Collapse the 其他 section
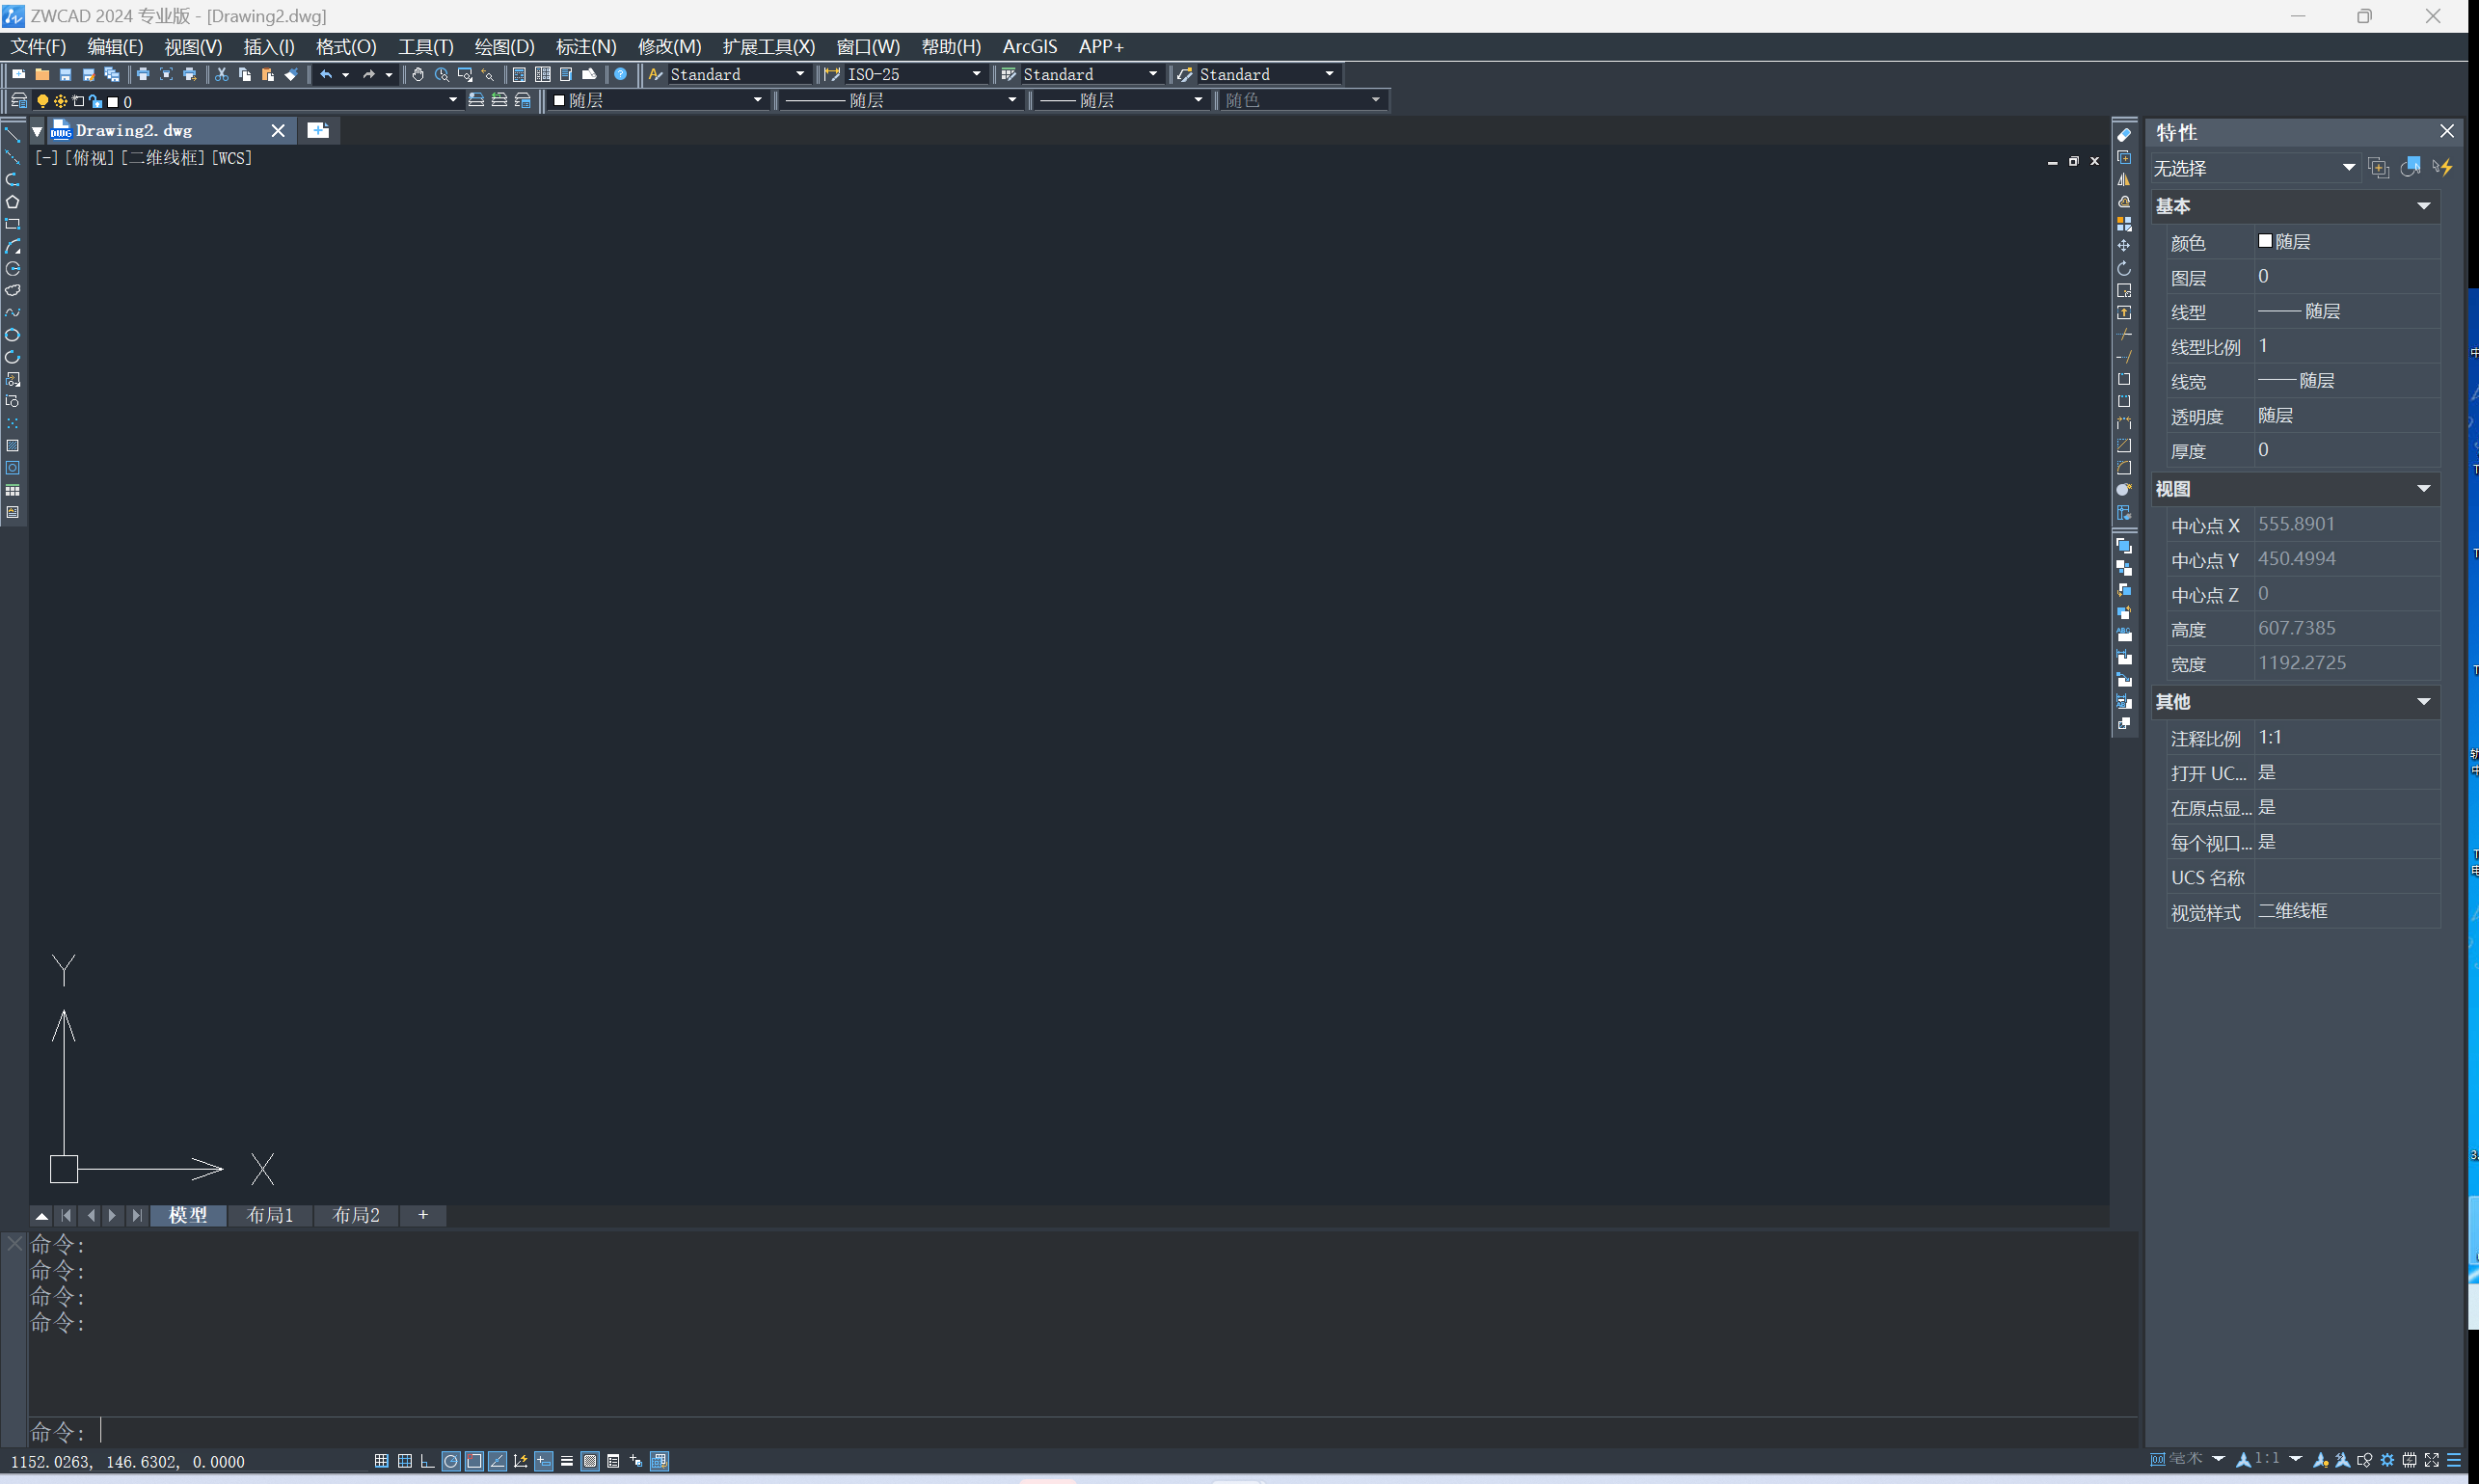Screen dimensions: 2479x1484 click(x=2423, y=702)
